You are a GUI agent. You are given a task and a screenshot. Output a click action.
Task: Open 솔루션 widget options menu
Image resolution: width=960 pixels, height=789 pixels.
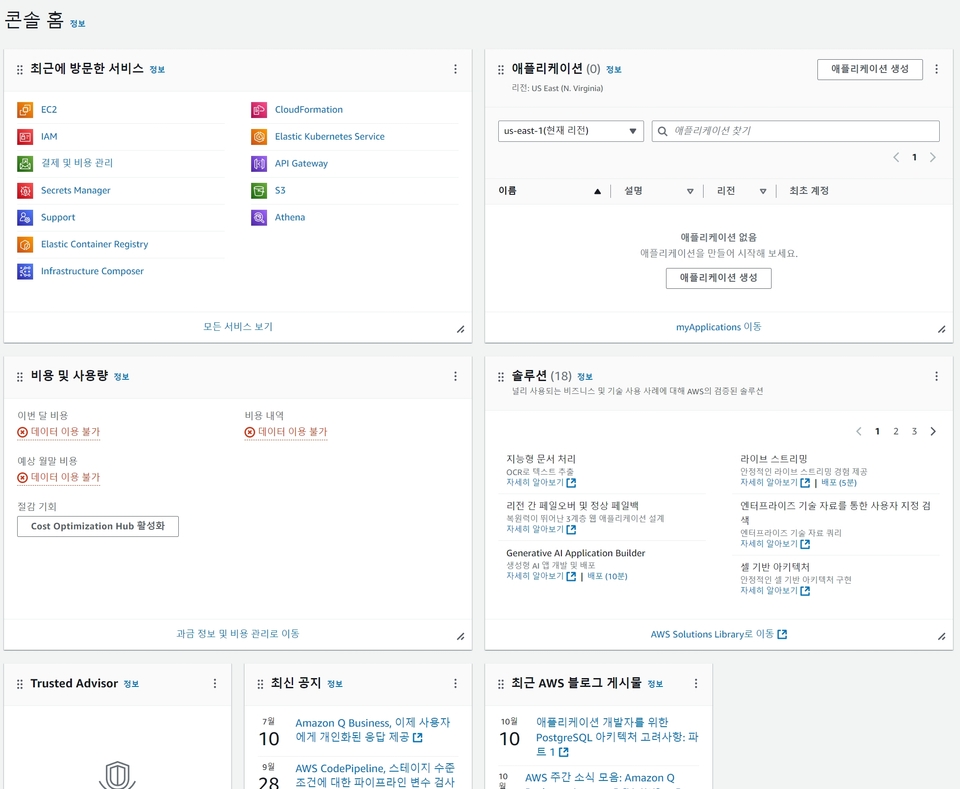click(936, 376)
